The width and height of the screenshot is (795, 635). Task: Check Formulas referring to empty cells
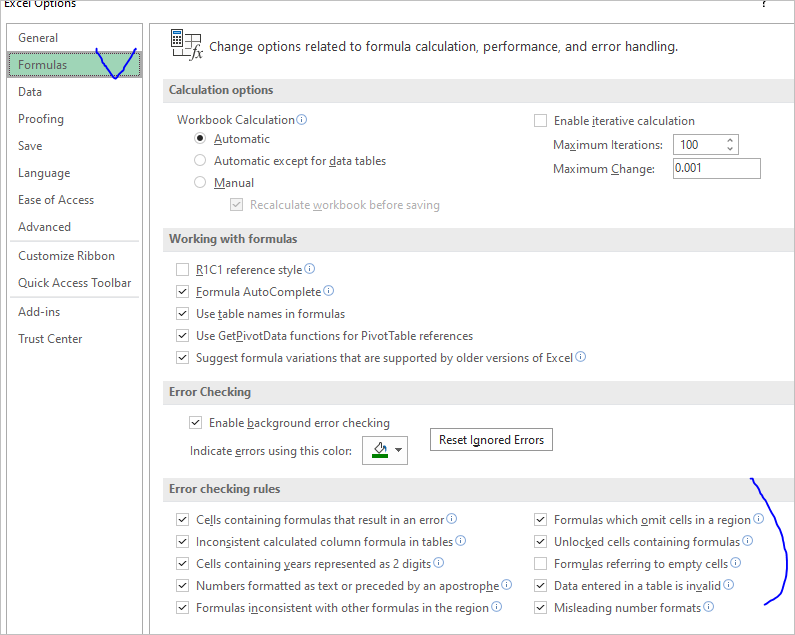(x=541, y=564)
